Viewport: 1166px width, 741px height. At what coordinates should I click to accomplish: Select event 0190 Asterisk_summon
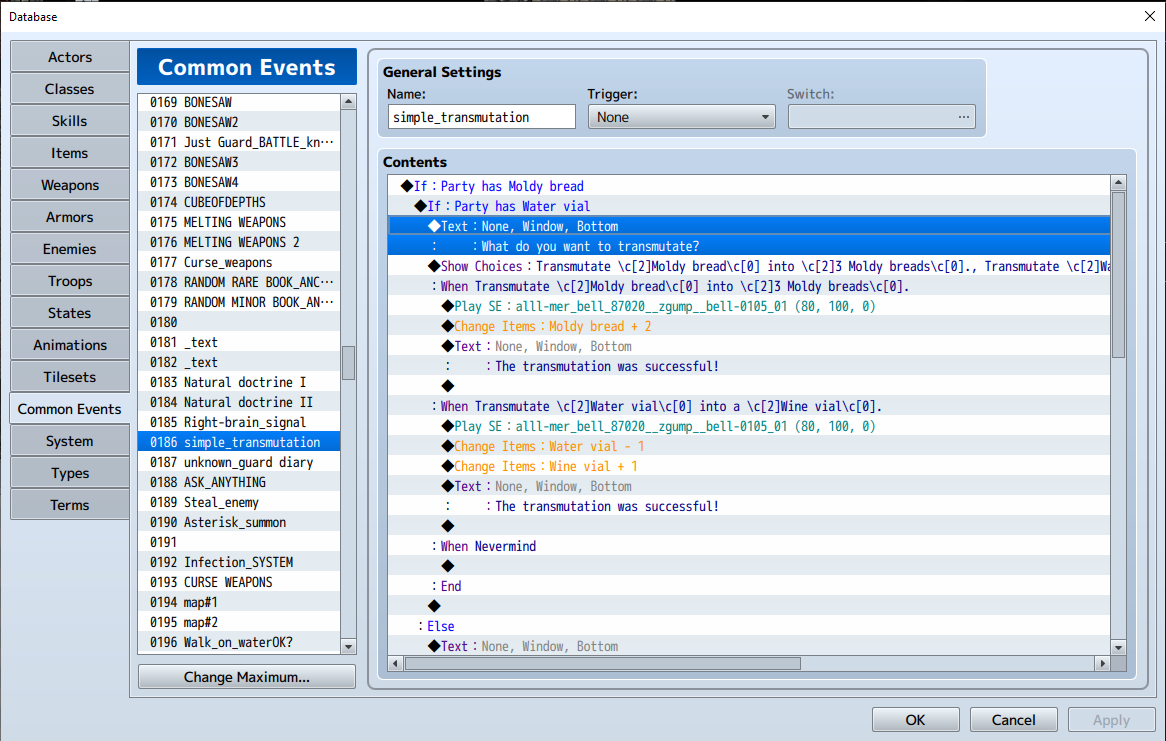(x=239, y=522)
